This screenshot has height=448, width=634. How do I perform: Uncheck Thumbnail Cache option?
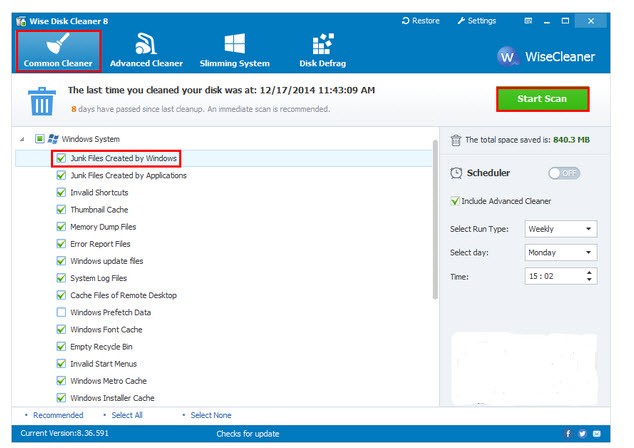click(x=61, y=209)
